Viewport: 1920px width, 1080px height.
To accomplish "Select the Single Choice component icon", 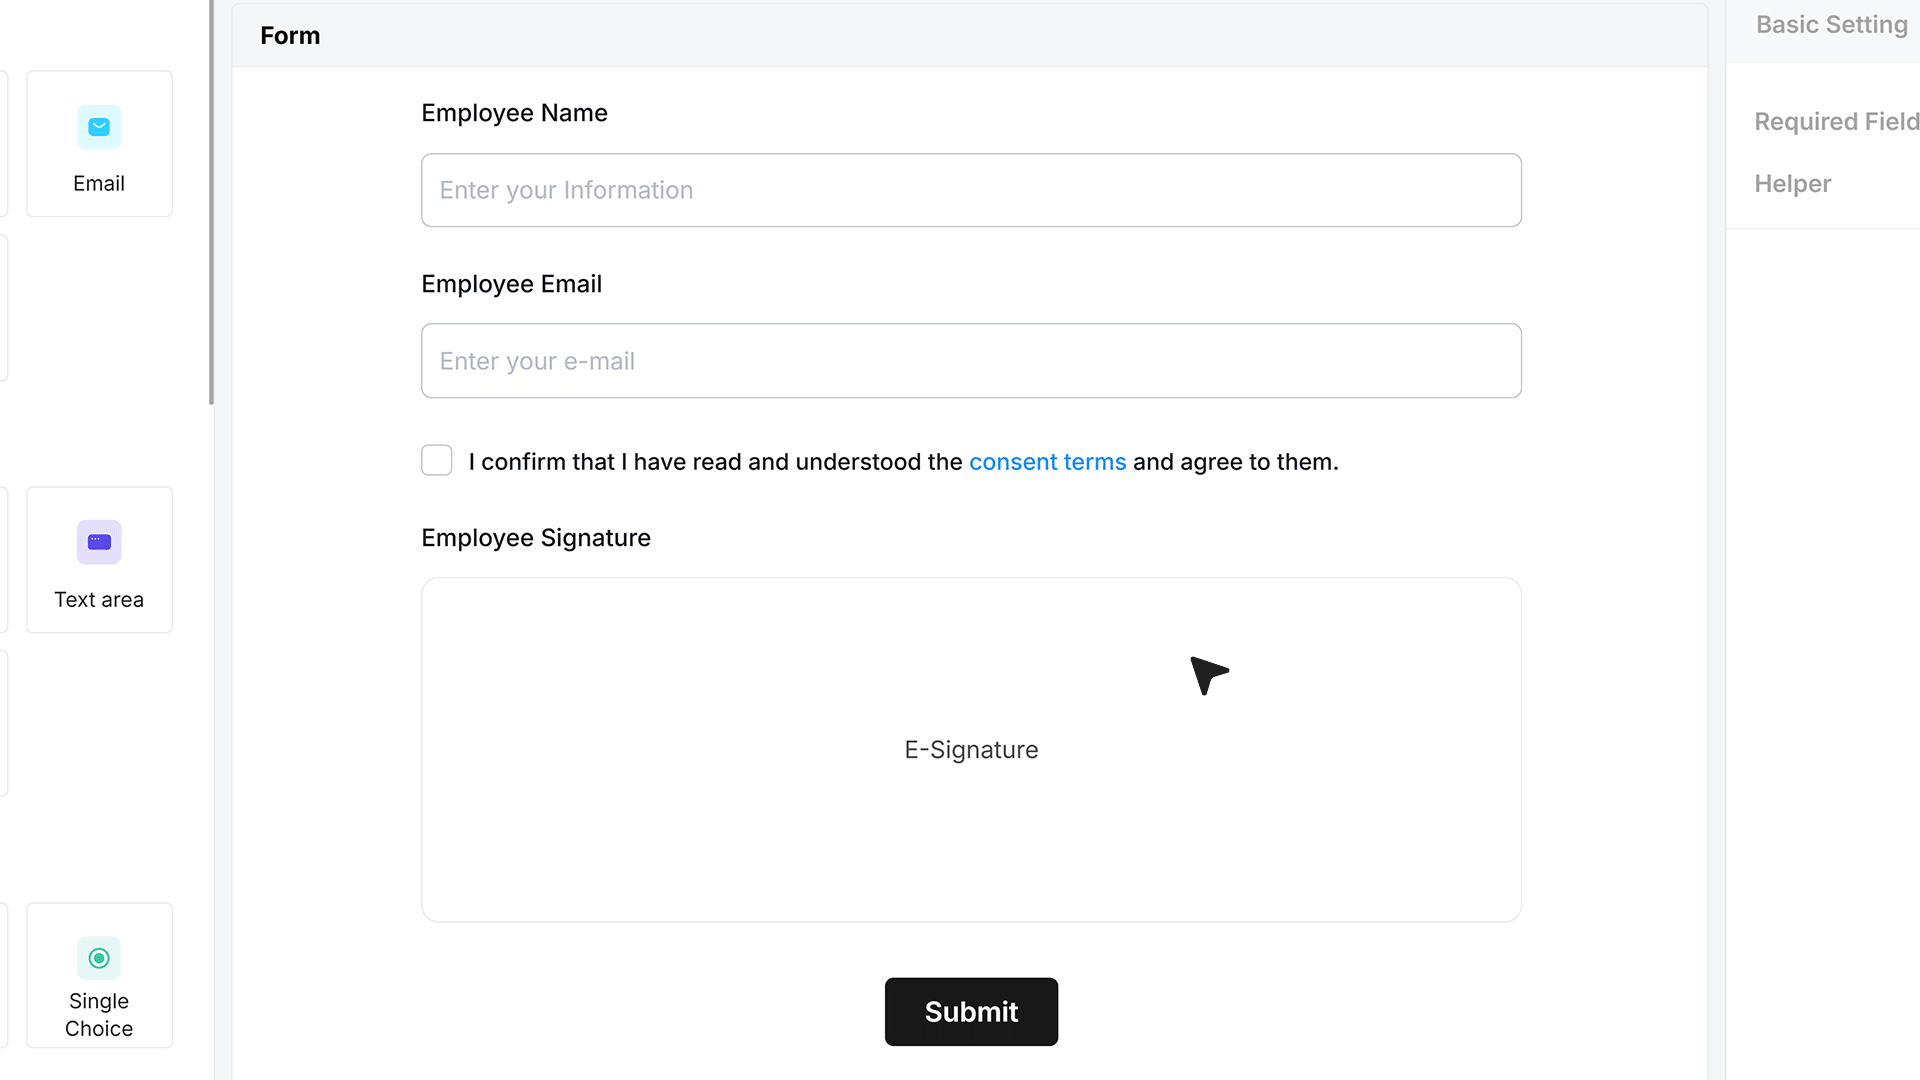I will tap(99, 958).
